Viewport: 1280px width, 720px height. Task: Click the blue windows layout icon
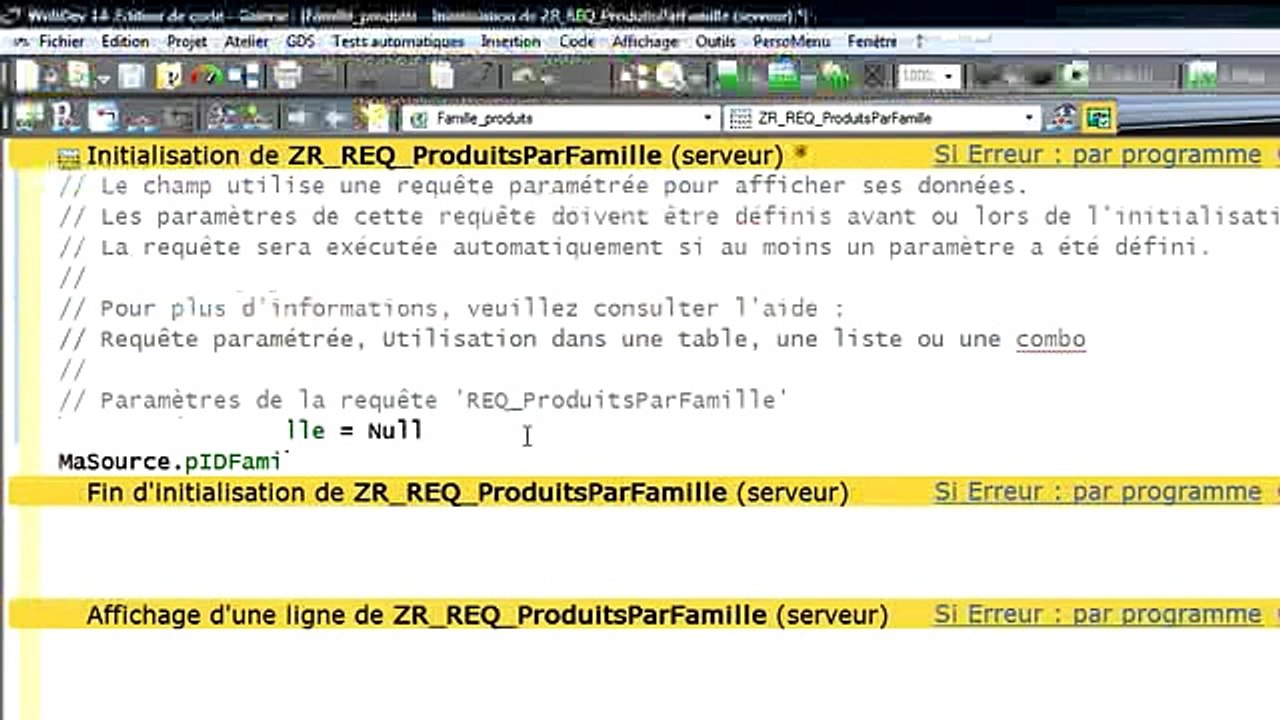coord(243,76)
